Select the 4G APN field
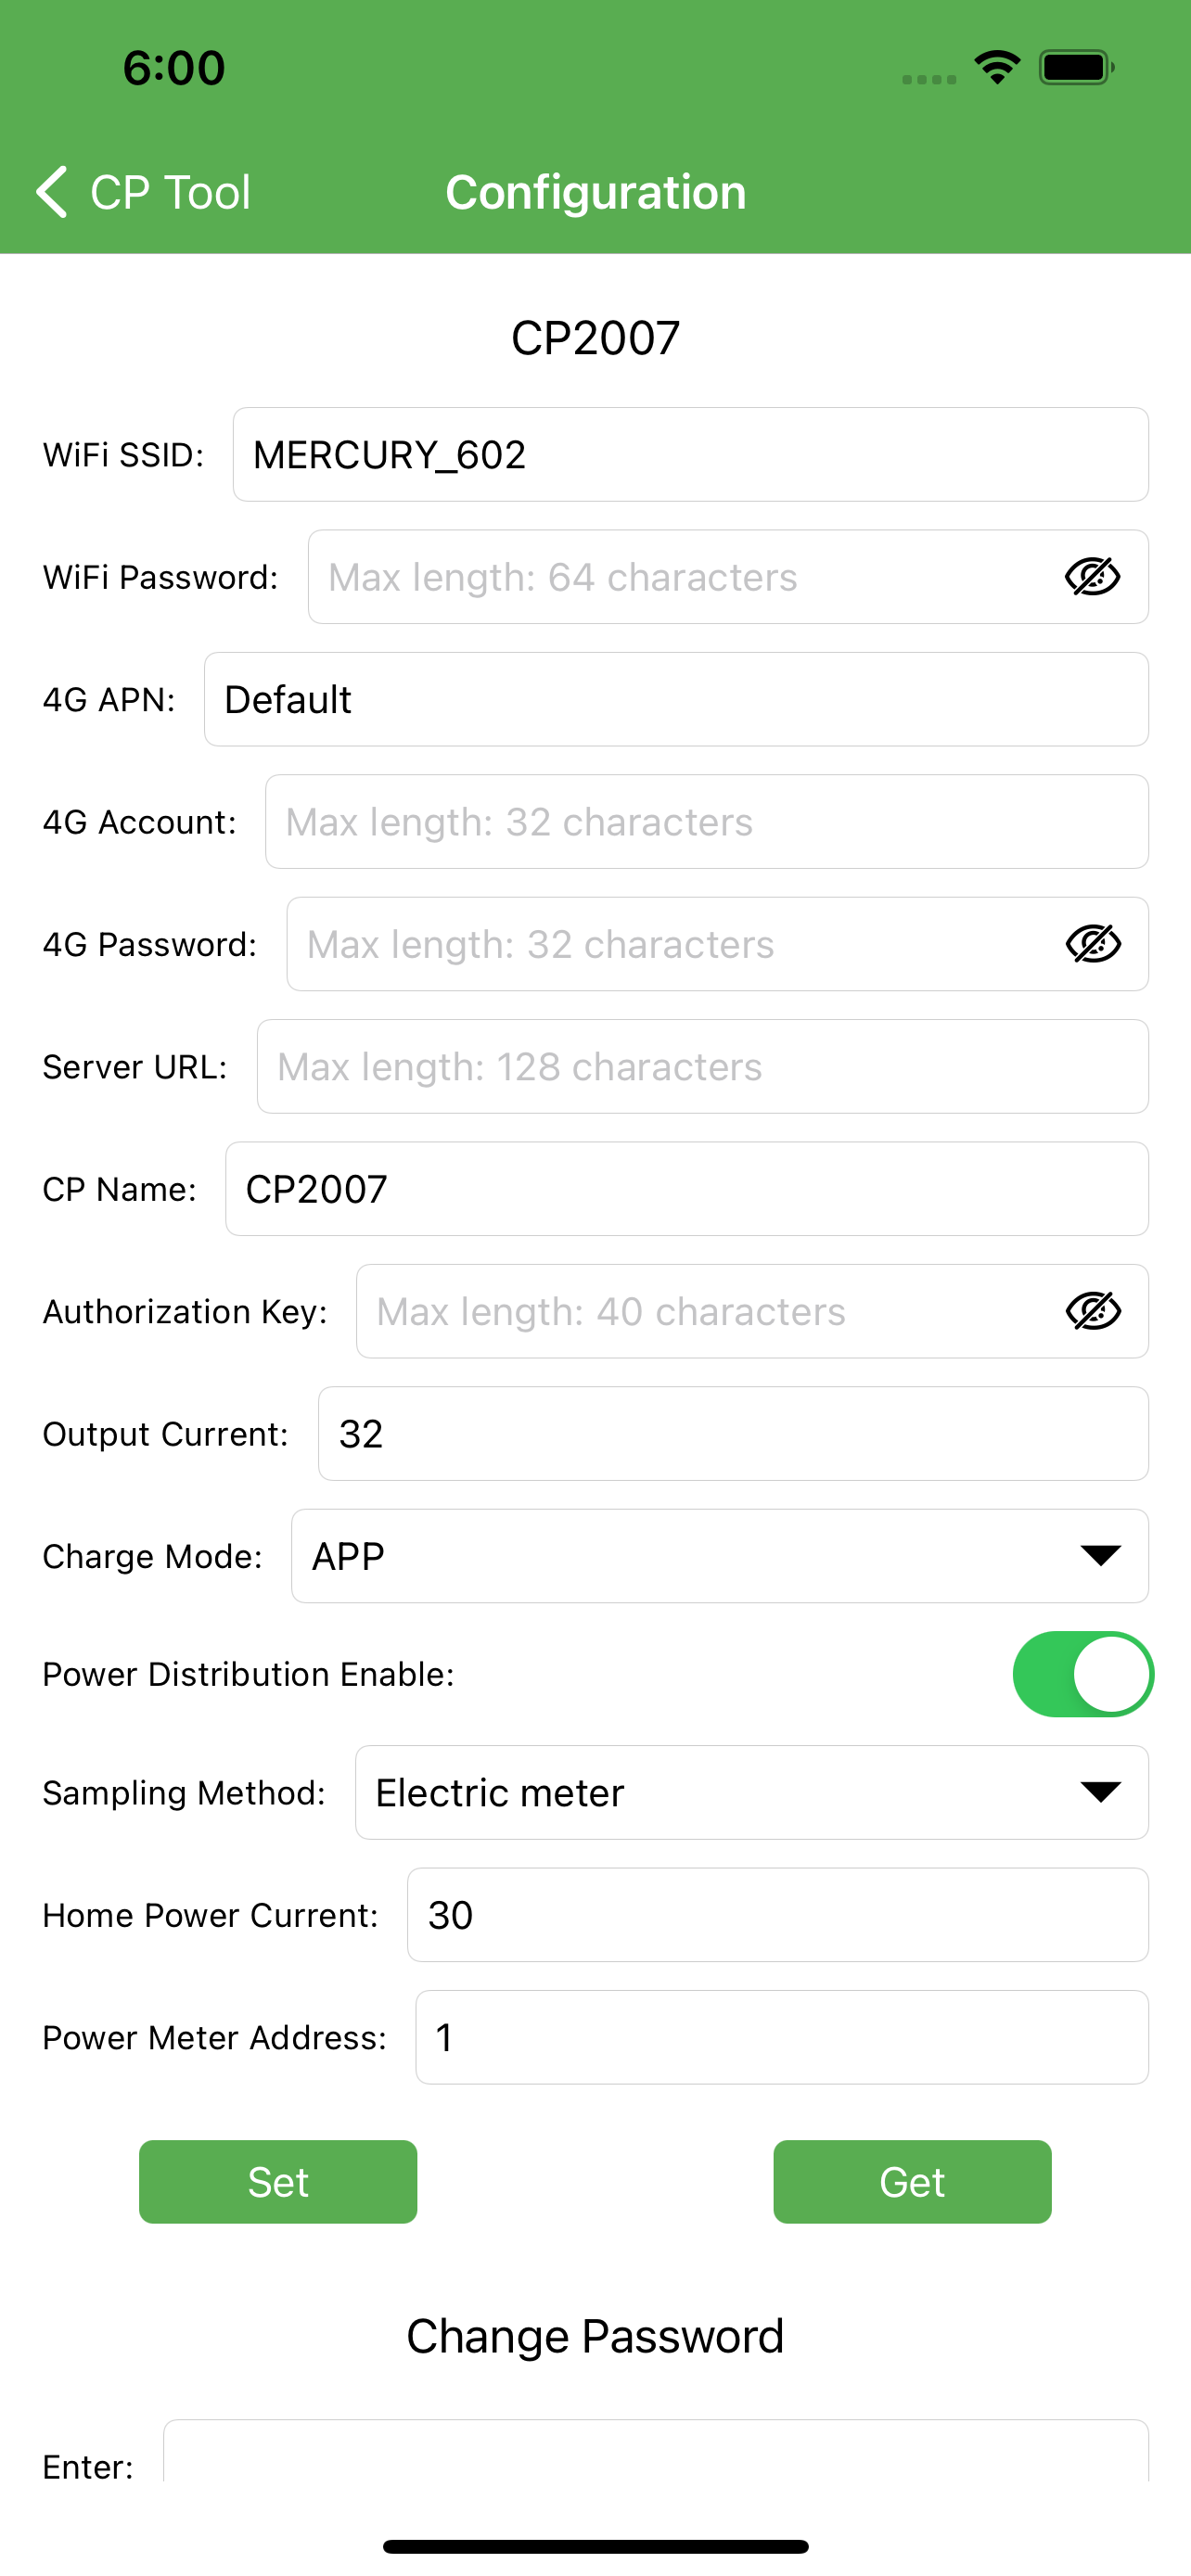Viewport: 1191px width, 2576px height. pyautogui.click(x=676, y=699)
